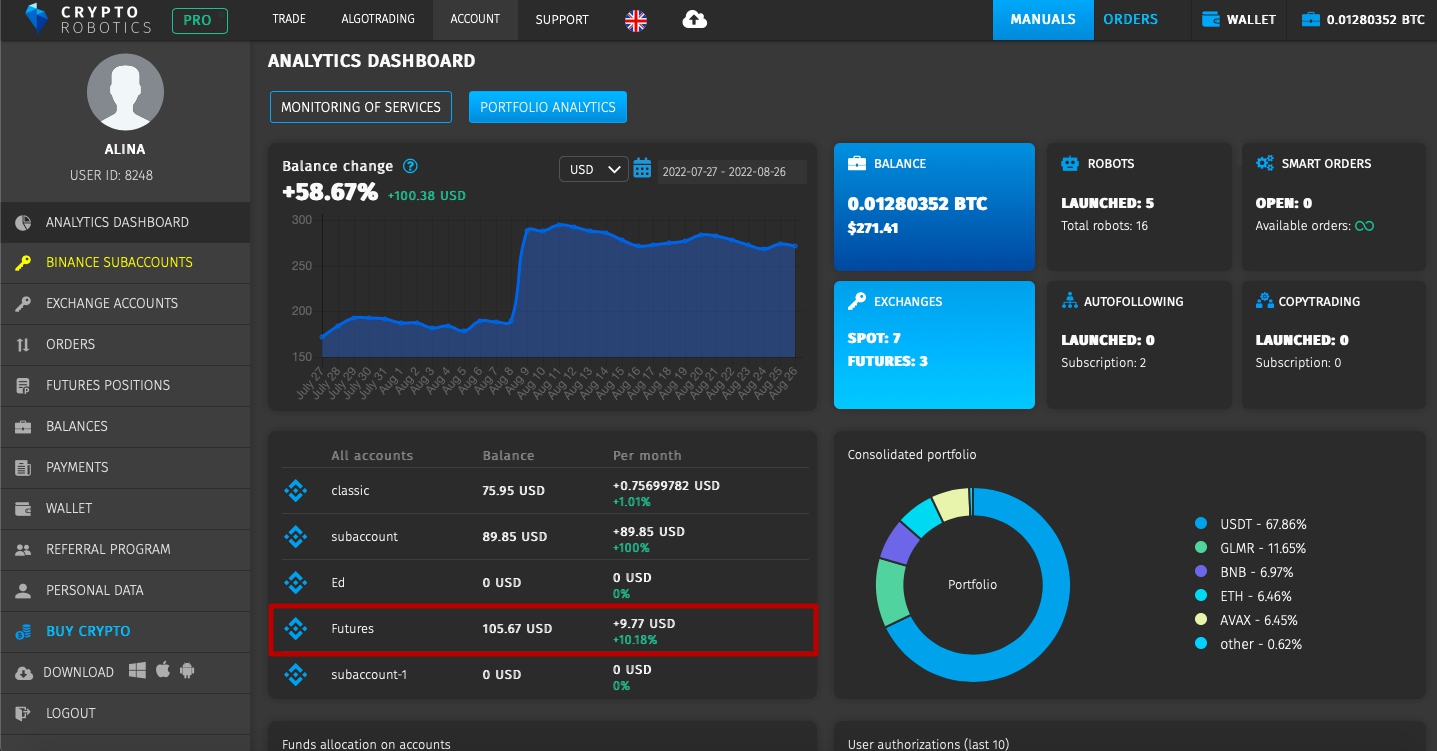Open WALLET in the sidebar
Viewport: 1437px width, 751px height.
click(x=125, y=508)
